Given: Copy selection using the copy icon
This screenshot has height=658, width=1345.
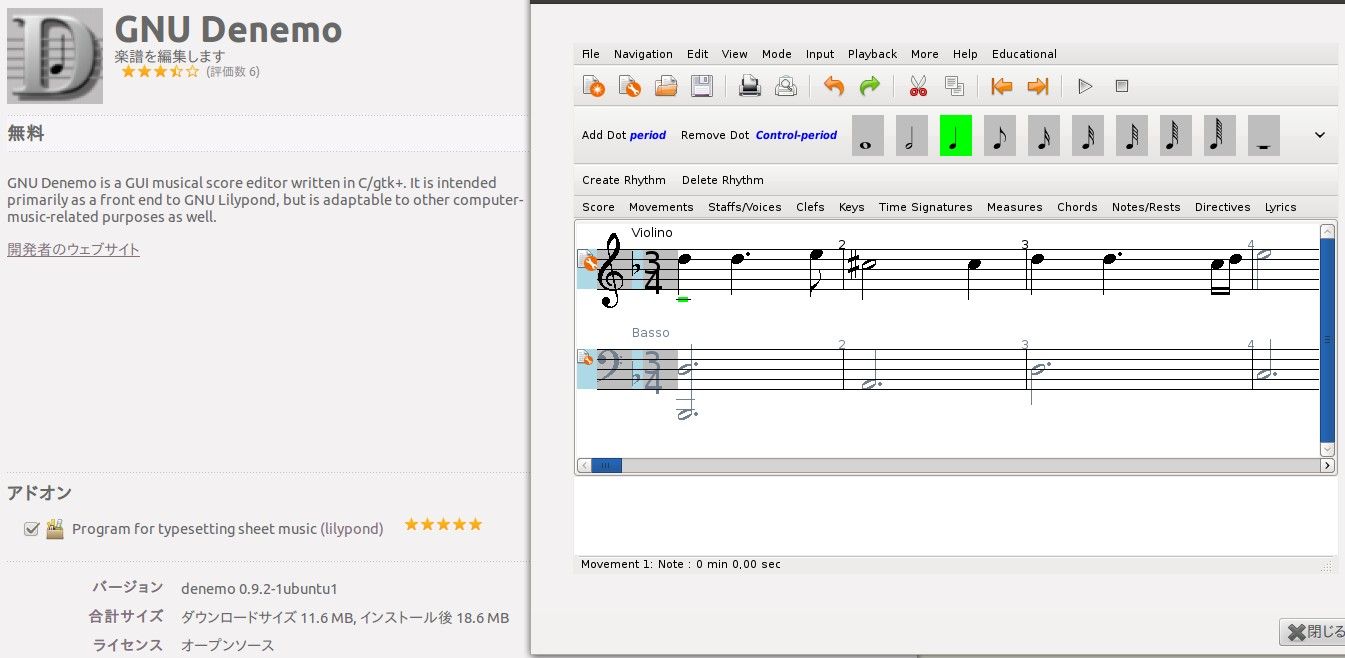Looking at the screenshot, I should [x=954, y=86].
